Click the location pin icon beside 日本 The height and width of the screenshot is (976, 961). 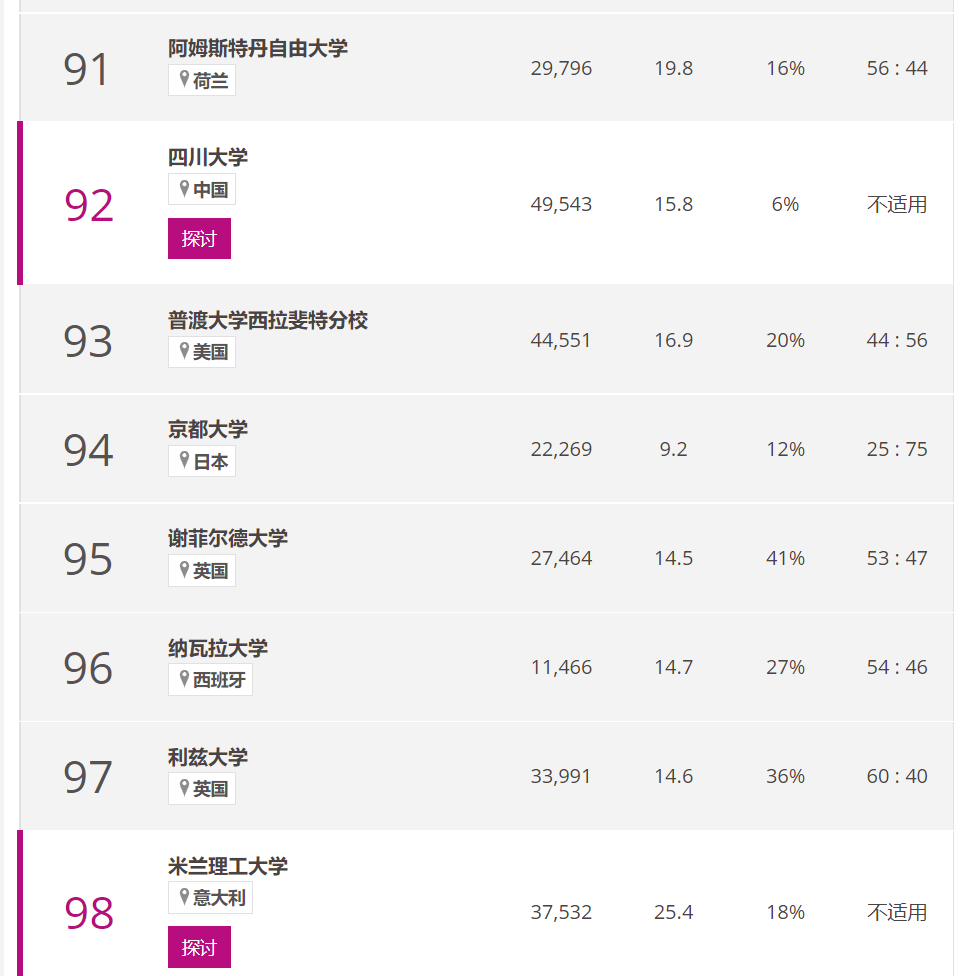pos(184,461)
